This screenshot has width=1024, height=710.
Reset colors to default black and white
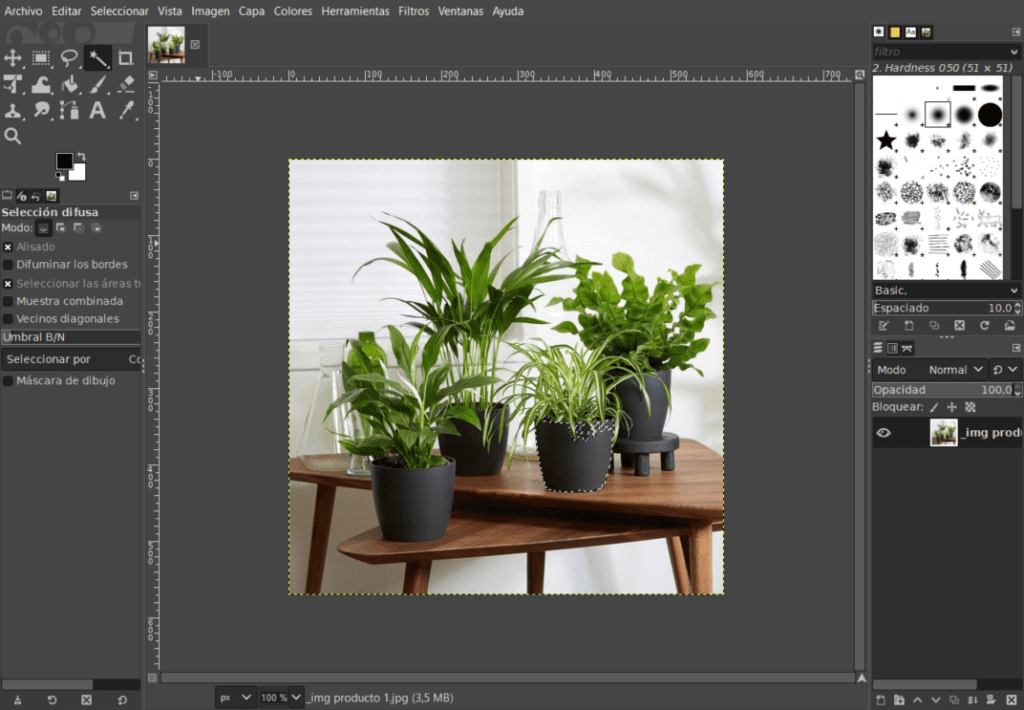[59, 176]
